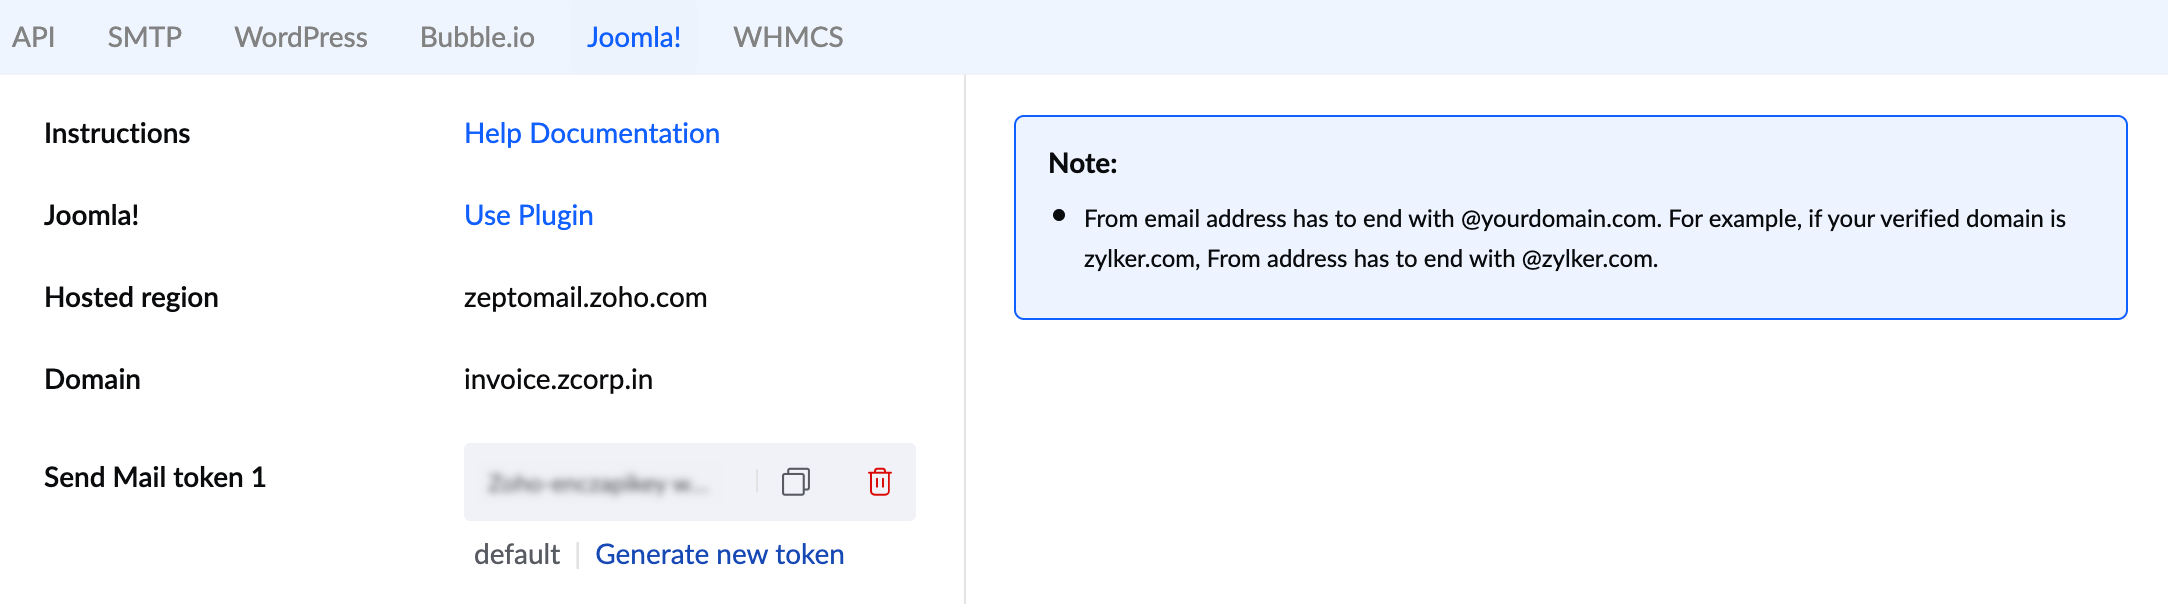Delete Send Mail token 1
This screenshot has height=604, width=2168.
click(880, 482)
